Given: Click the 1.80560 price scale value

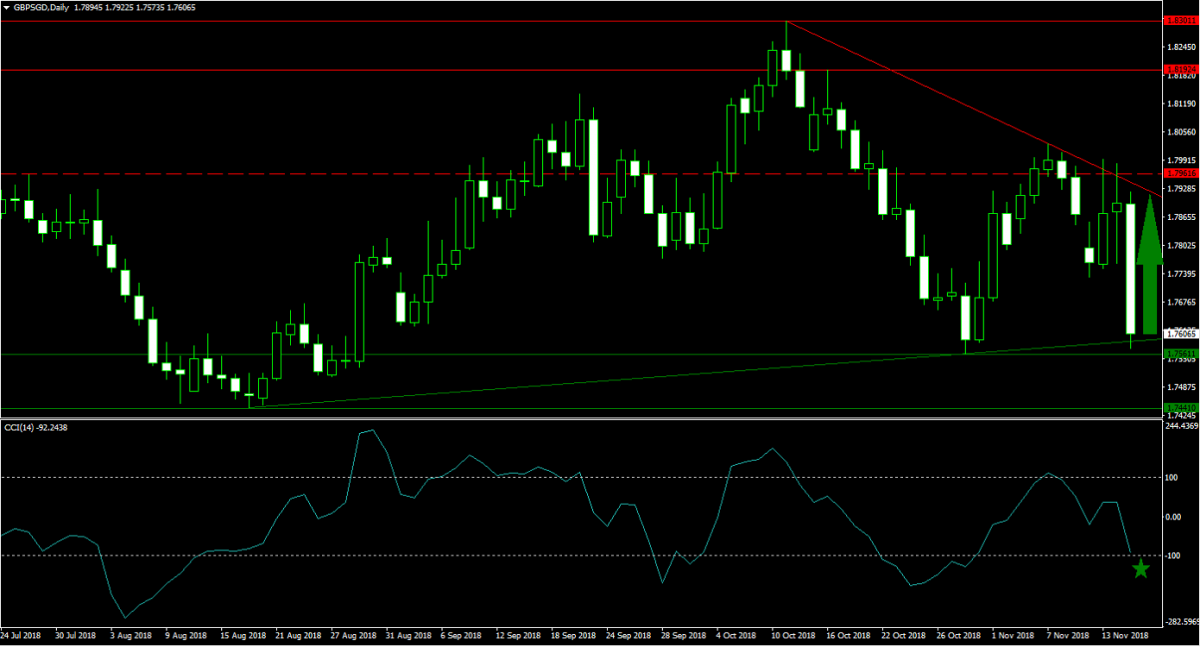Looking at the screenshot, I should coord(1182,131).
